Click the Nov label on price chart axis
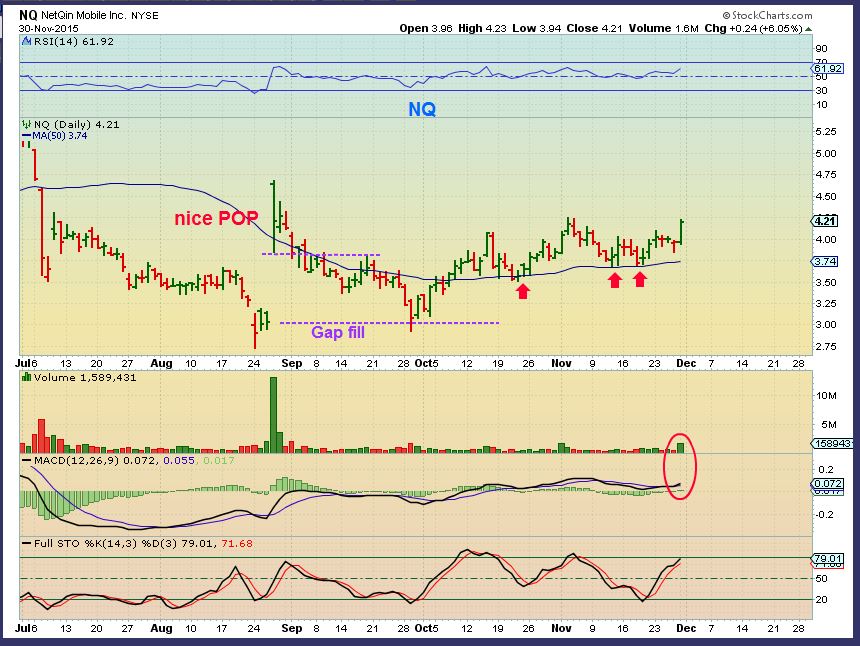Screen dimensions: 860x646 (x=561, y=364)
